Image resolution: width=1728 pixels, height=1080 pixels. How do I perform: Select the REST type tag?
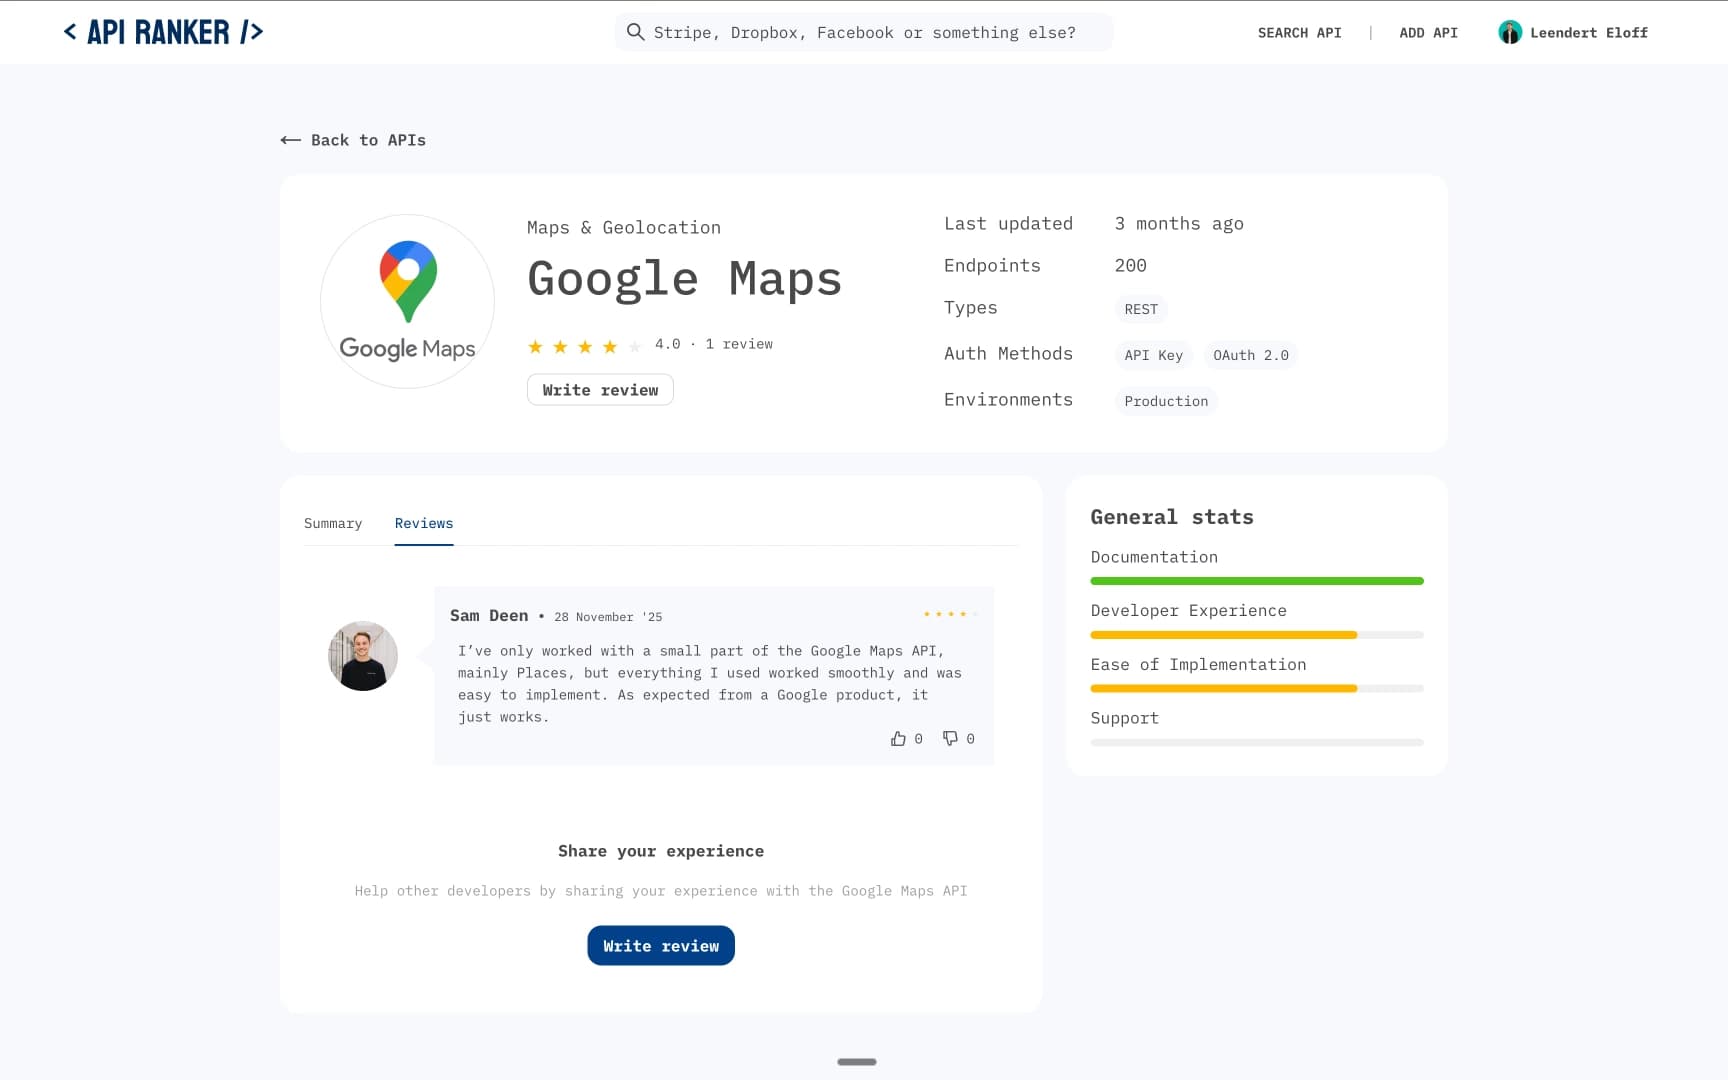pos(1141,309)
